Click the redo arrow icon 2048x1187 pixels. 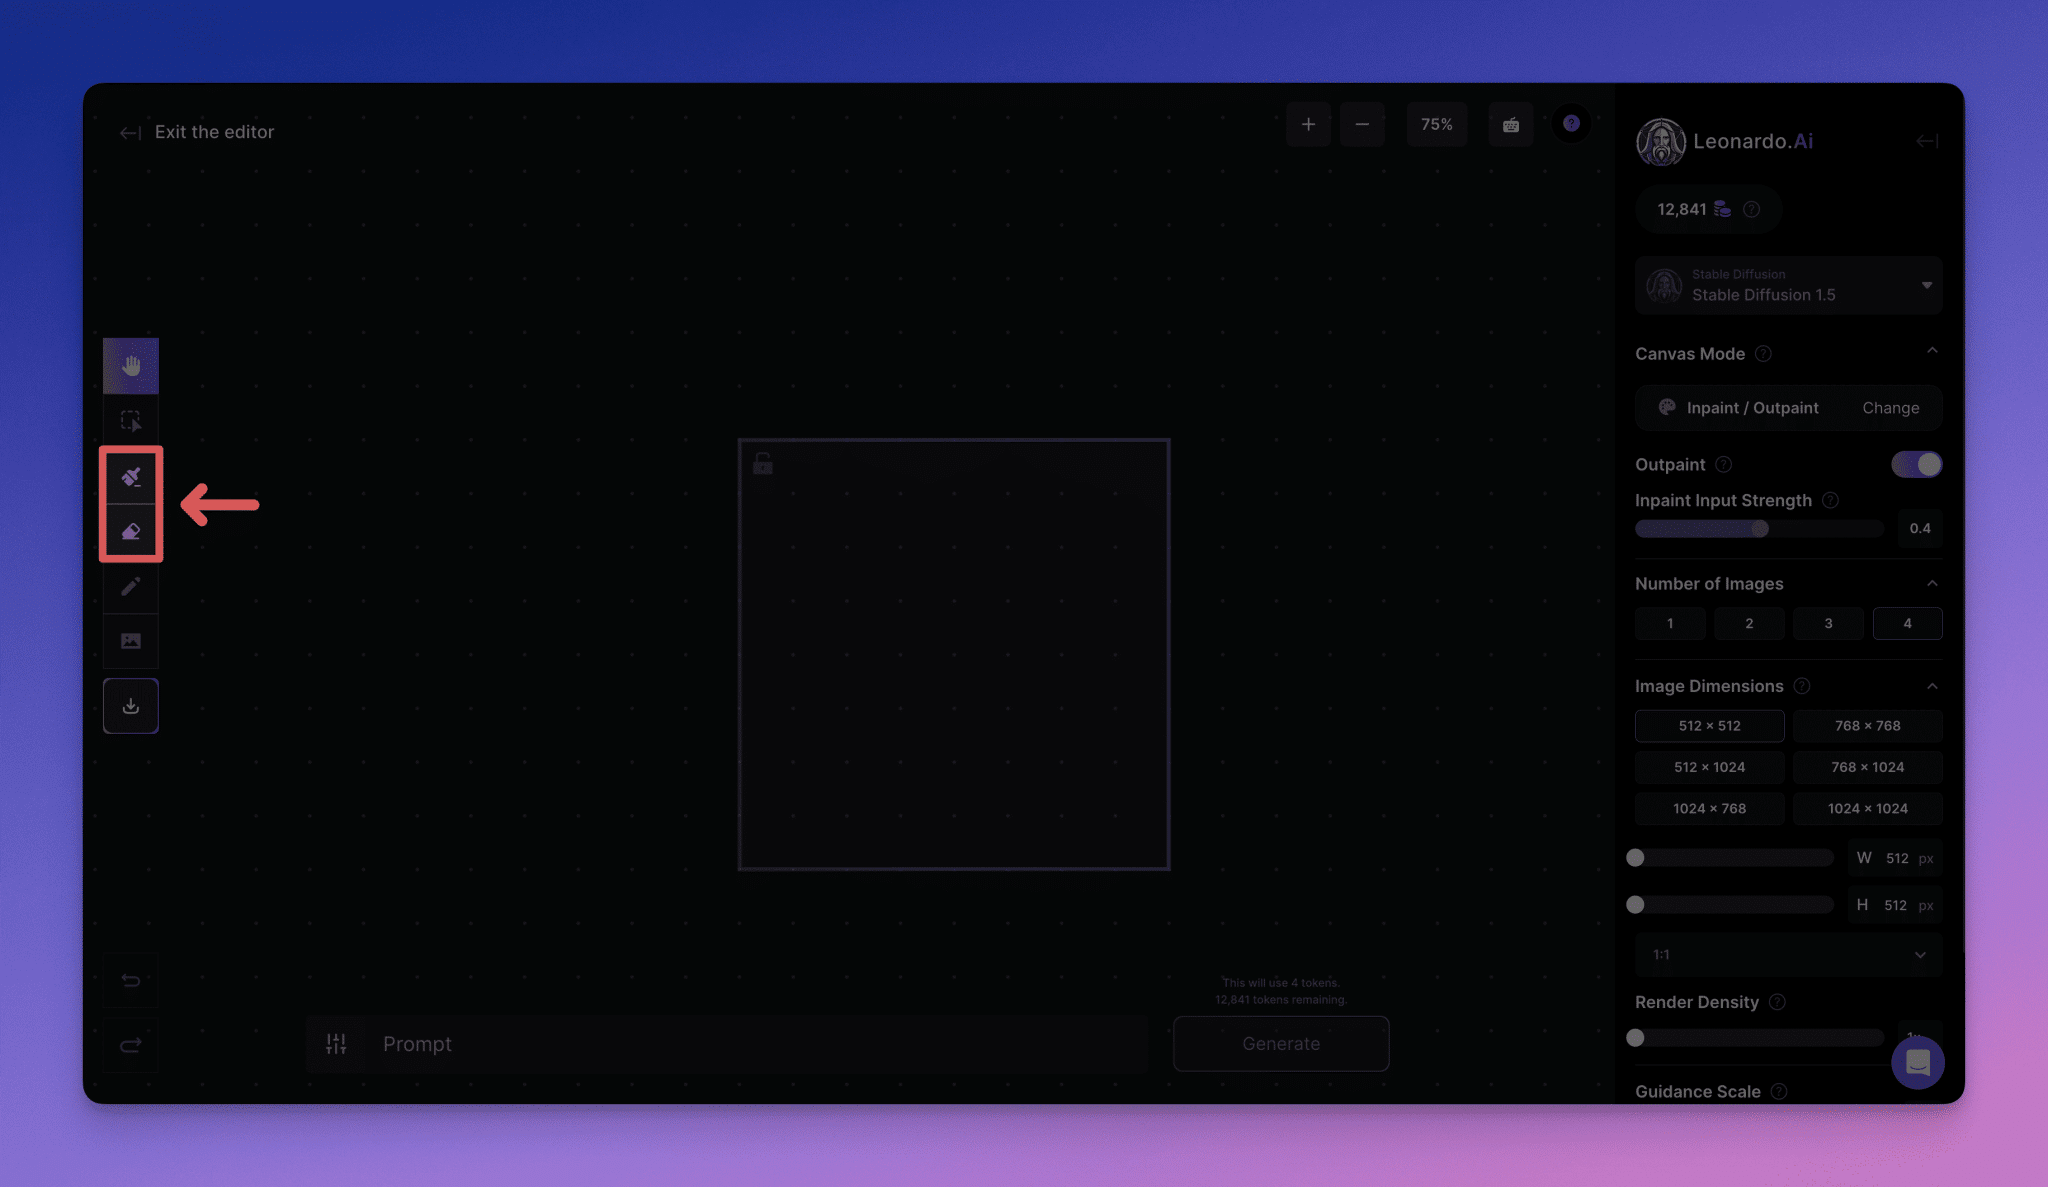coord(131,1045)
